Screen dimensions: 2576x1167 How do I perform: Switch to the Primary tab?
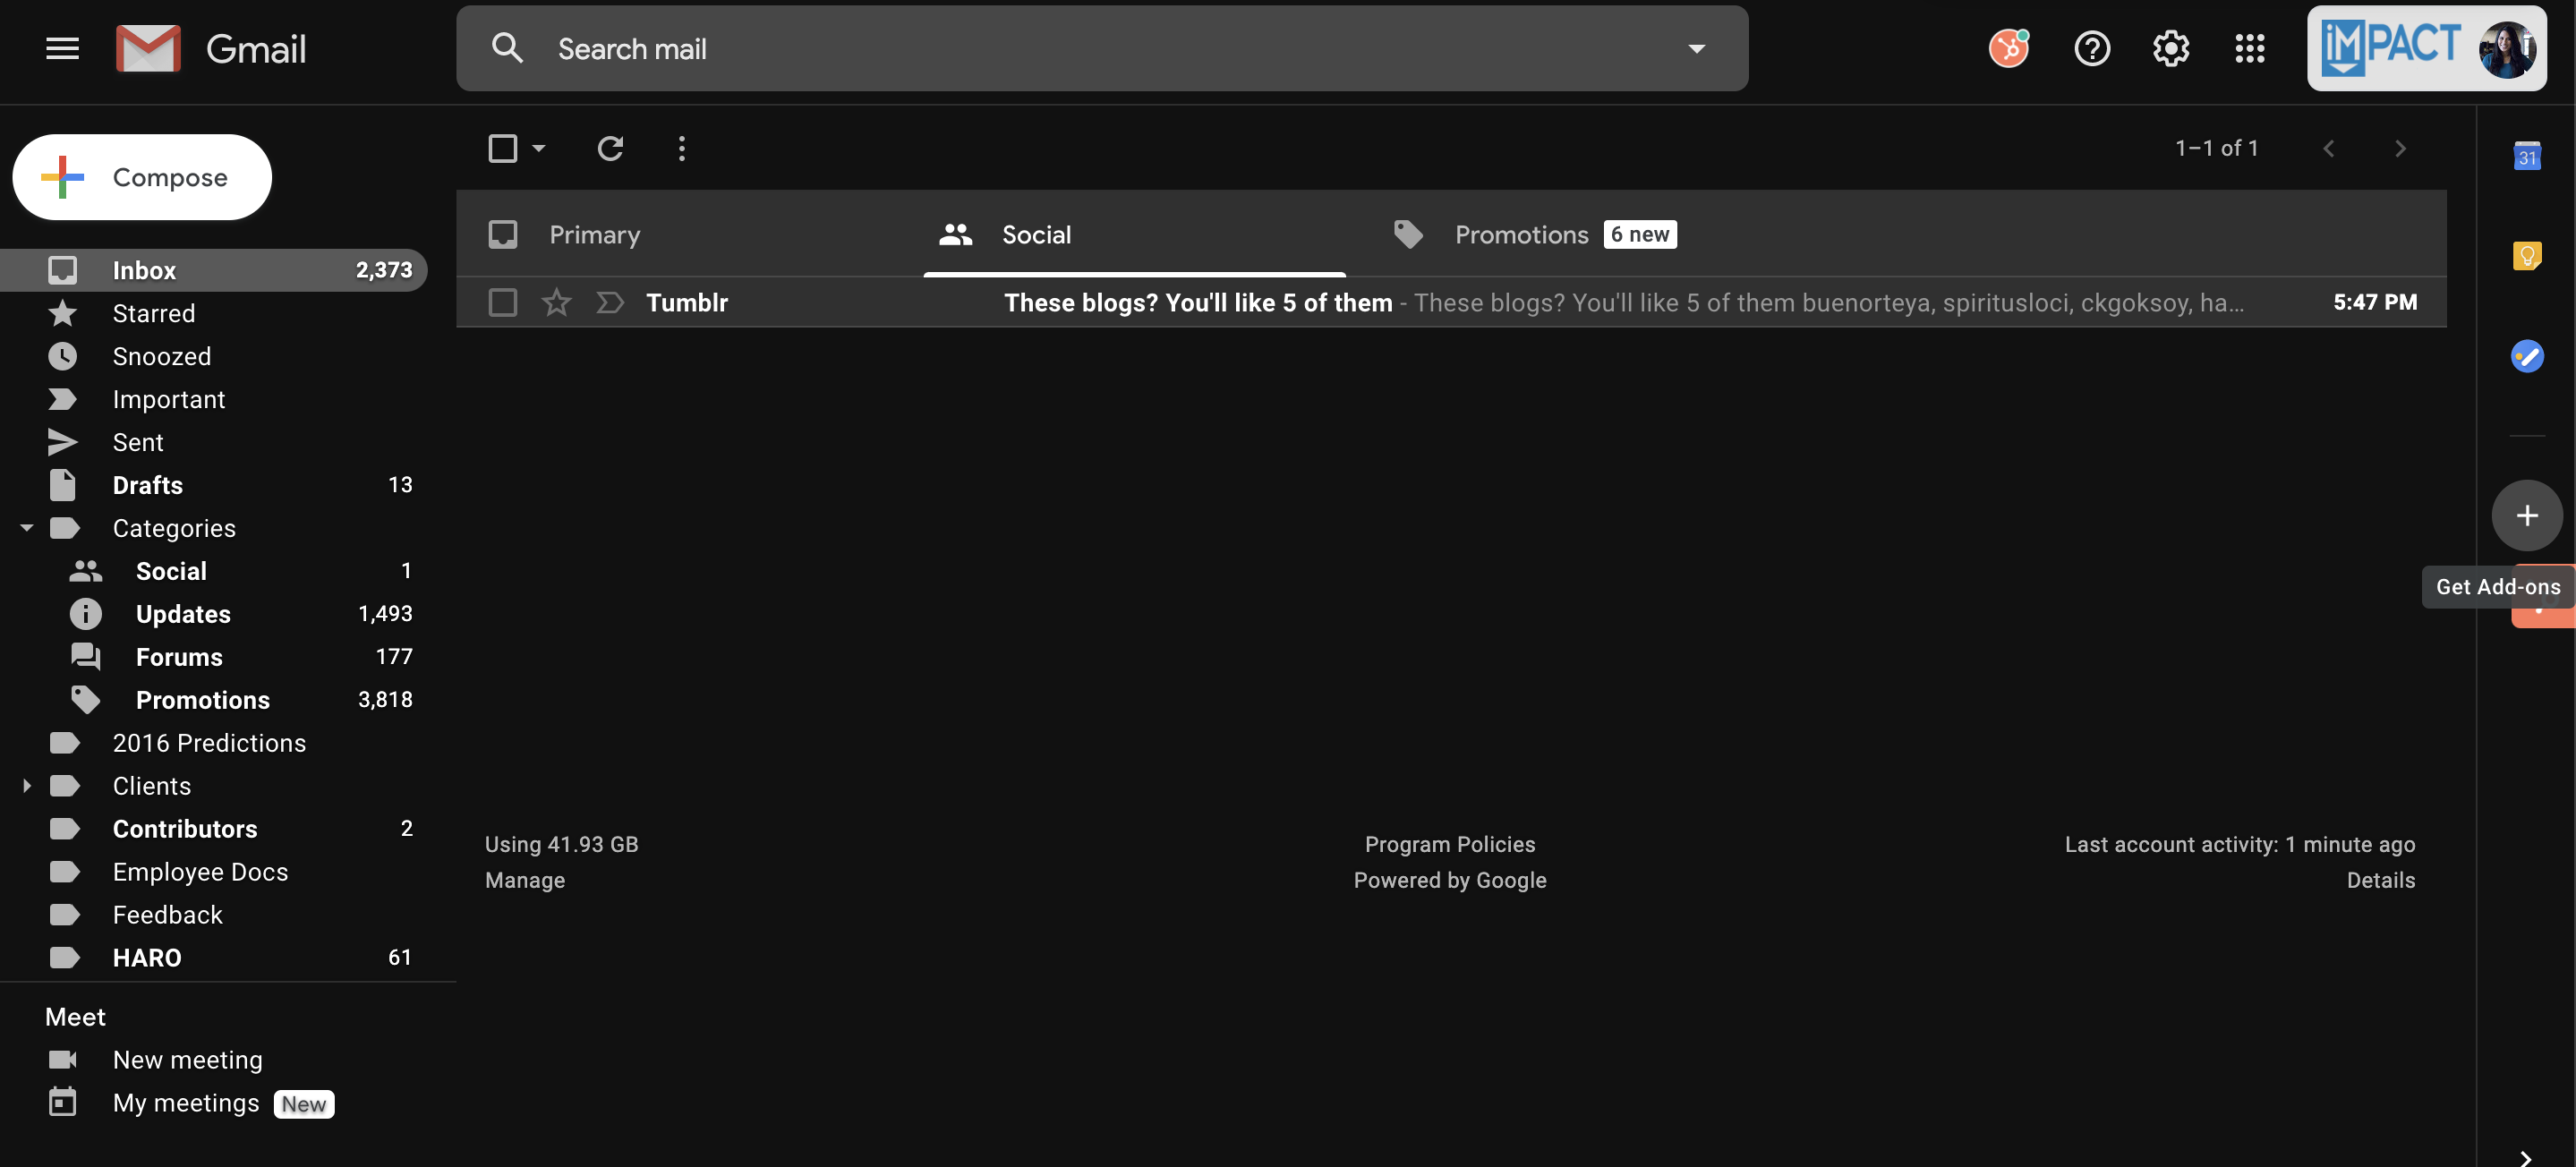tap(594, 234)
